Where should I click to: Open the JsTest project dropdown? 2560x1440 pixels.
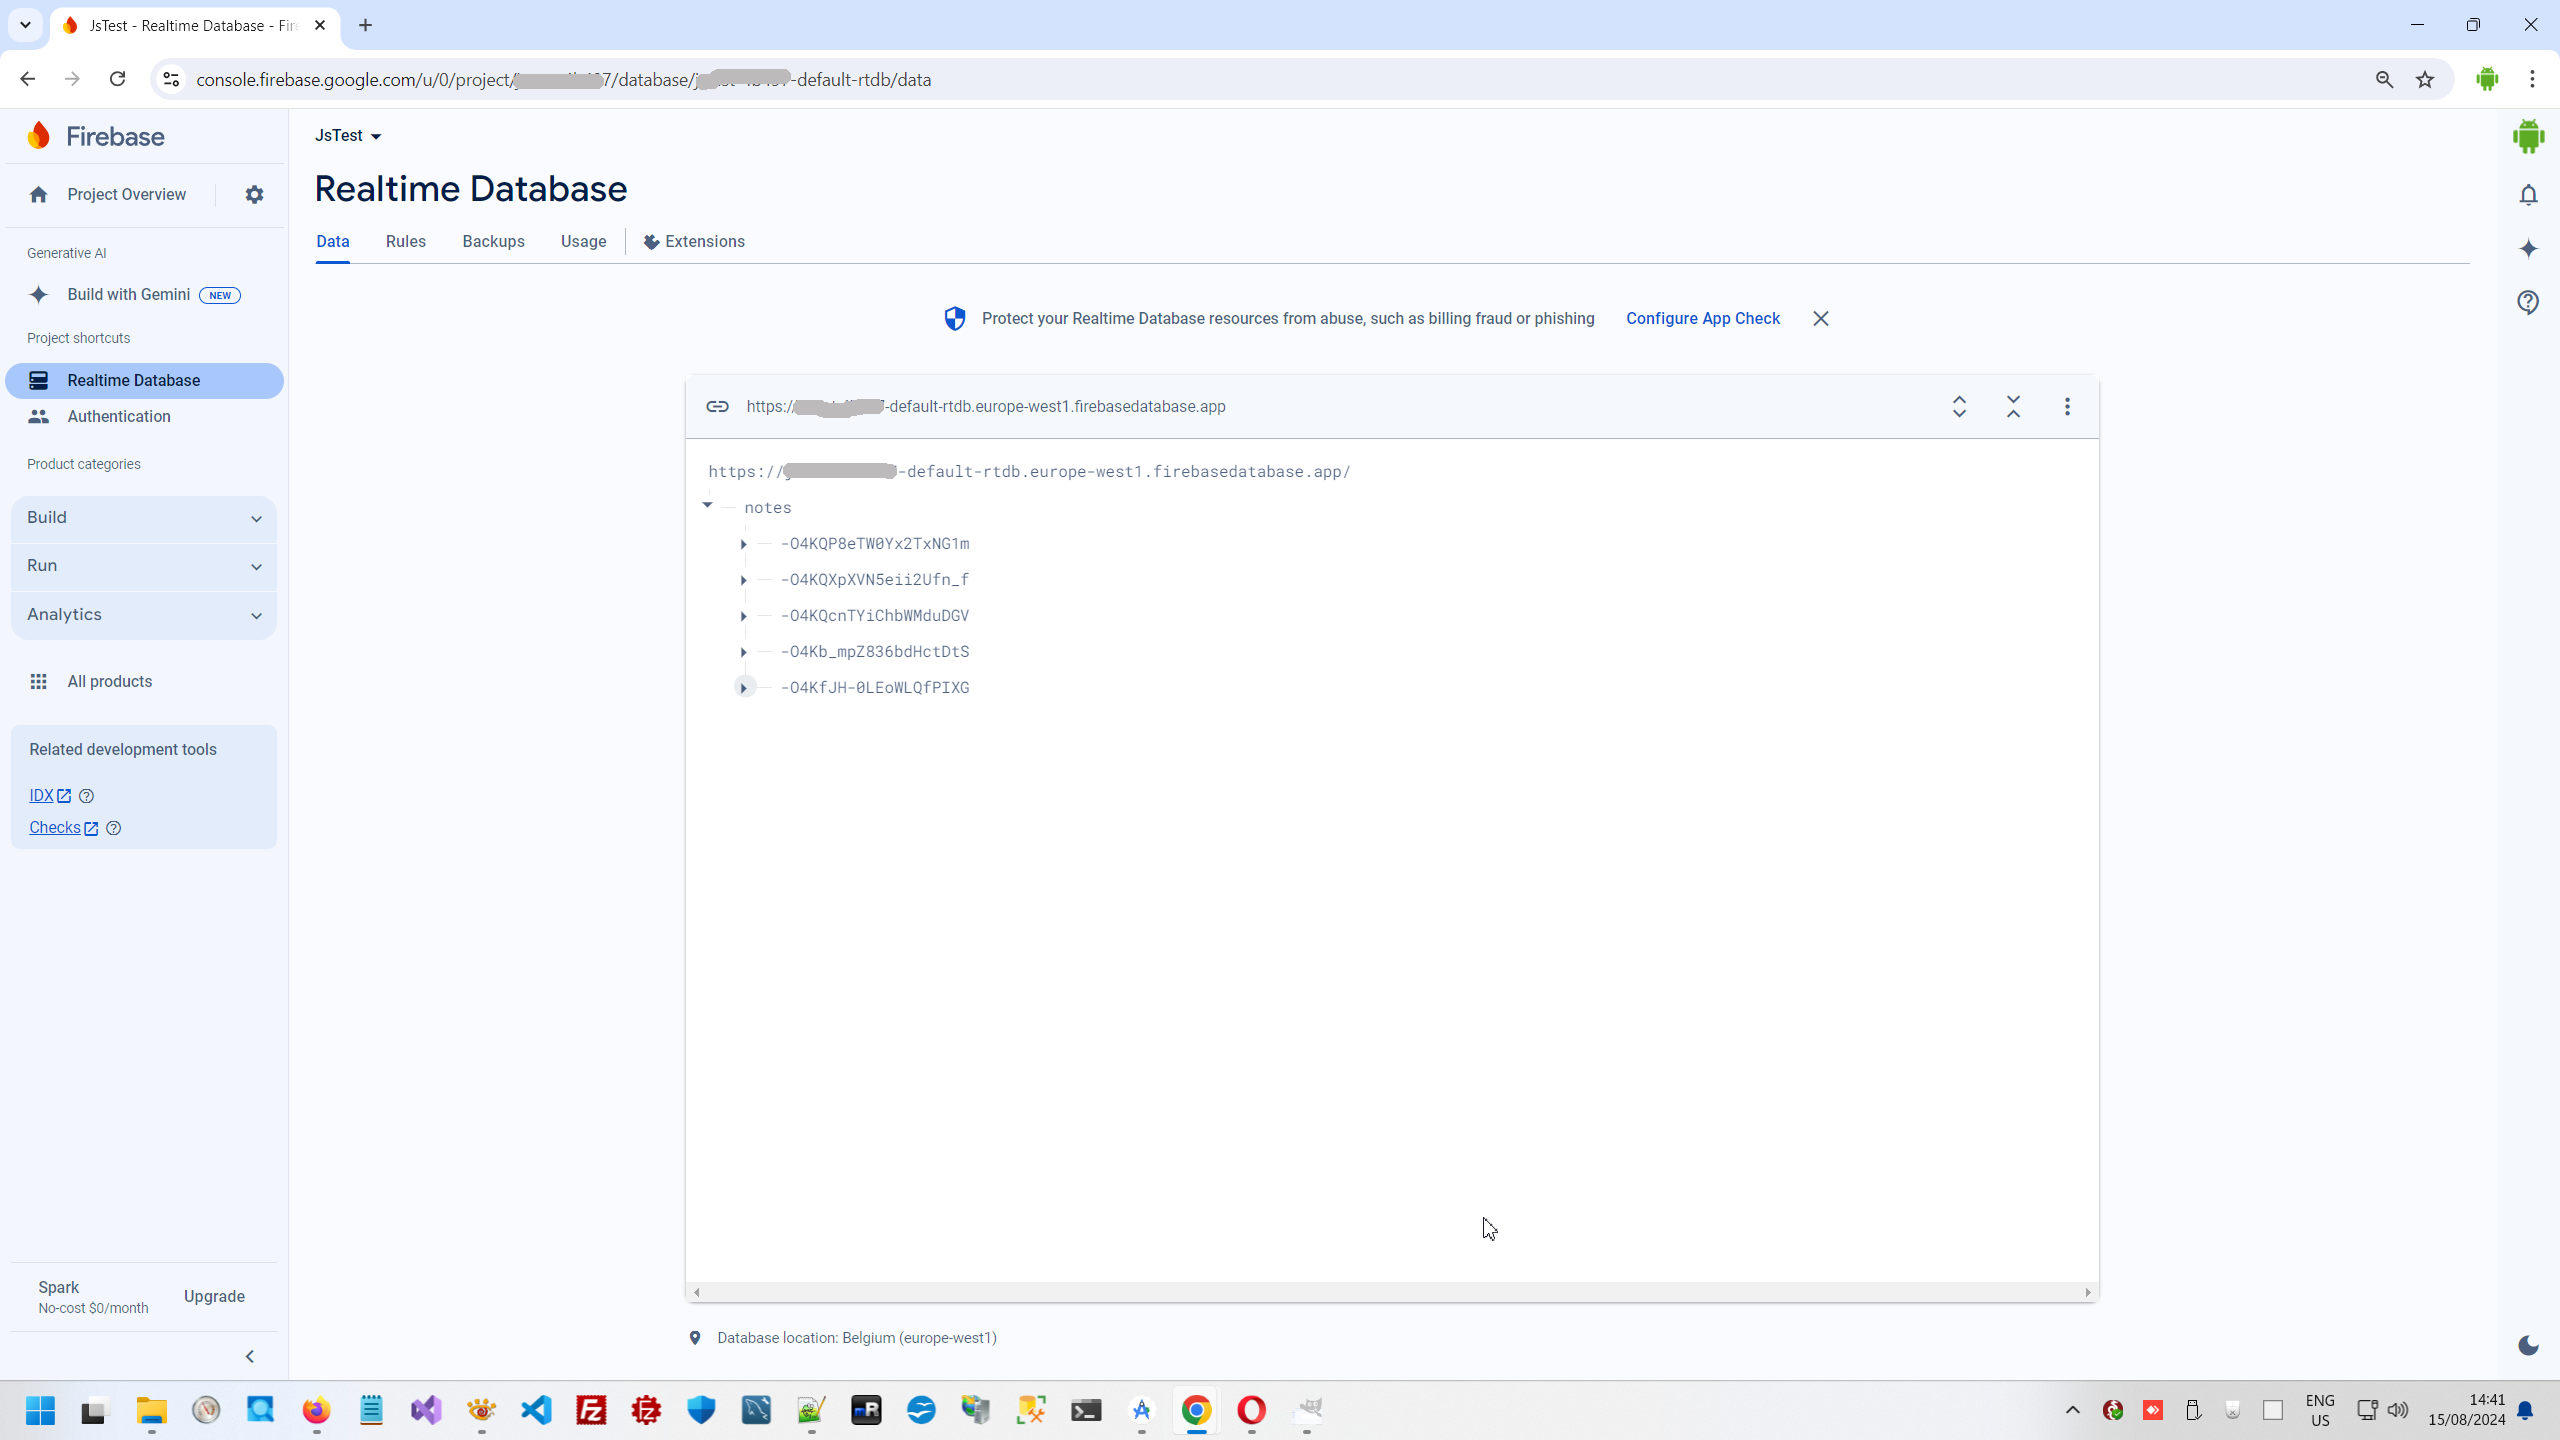pyautogui.click(x=348, y=136)
